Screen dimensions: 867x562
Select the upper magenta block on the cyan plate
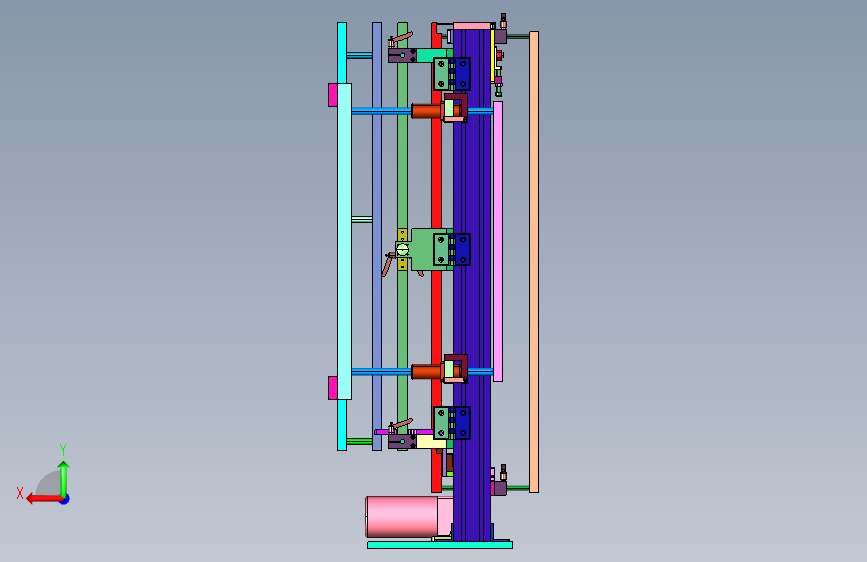click(x=333, y=95)
